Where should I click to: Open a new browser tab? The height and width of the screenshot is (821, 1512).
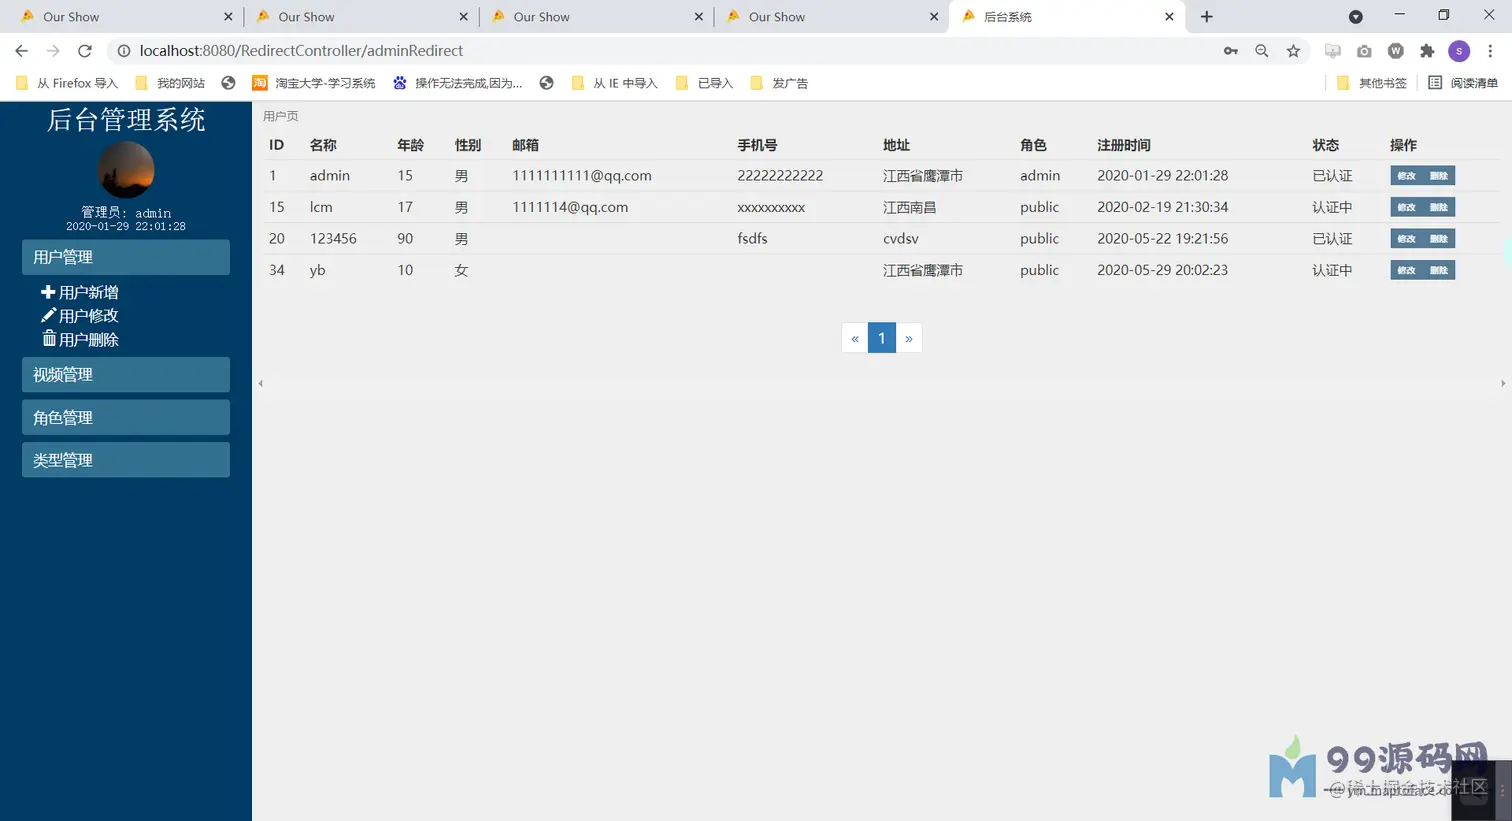coord(1207,17)
